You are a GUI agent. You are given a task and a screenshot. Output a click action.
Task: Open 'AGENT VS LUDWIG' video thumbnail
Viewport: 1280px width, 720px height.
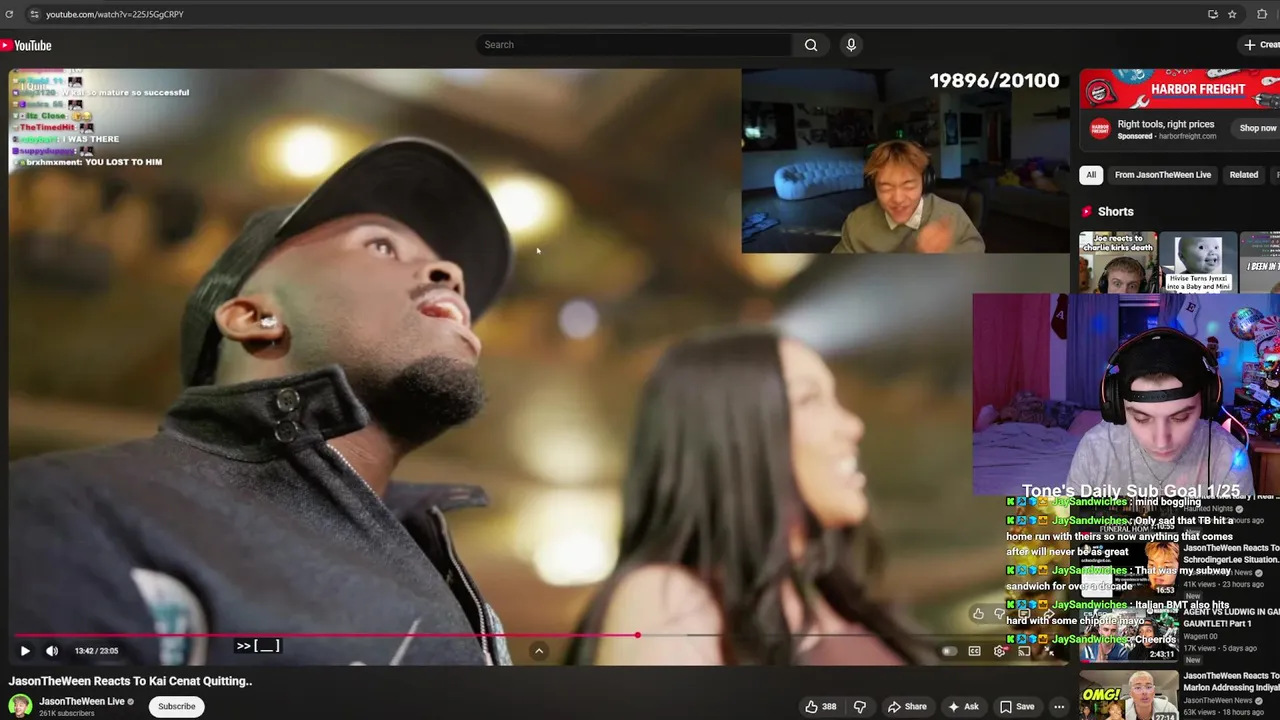[1128, 635]
